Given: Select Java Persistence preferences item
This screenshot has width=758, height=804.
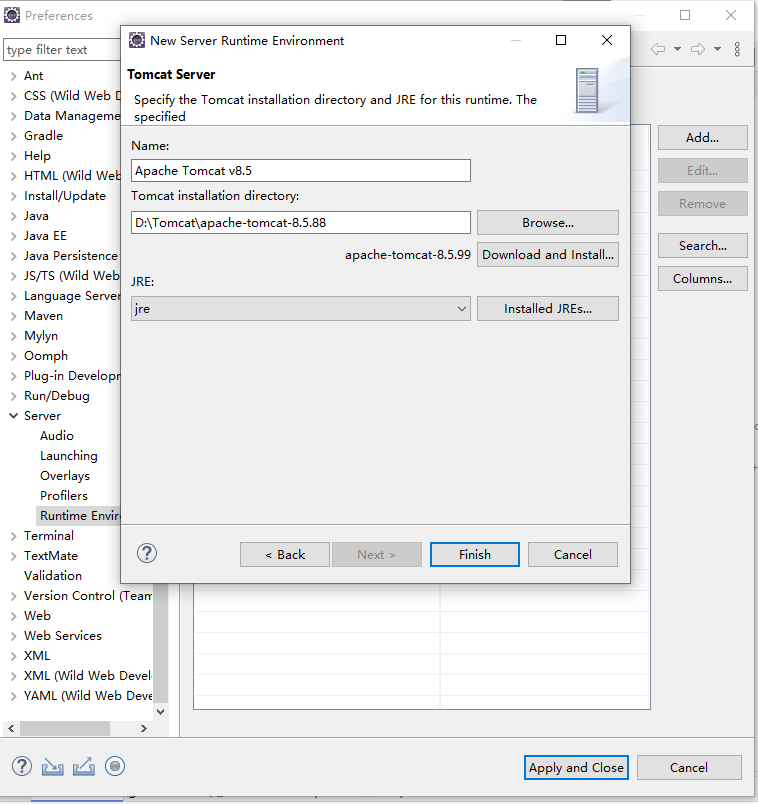Looking at the screenshot, I should click(71, 256).
